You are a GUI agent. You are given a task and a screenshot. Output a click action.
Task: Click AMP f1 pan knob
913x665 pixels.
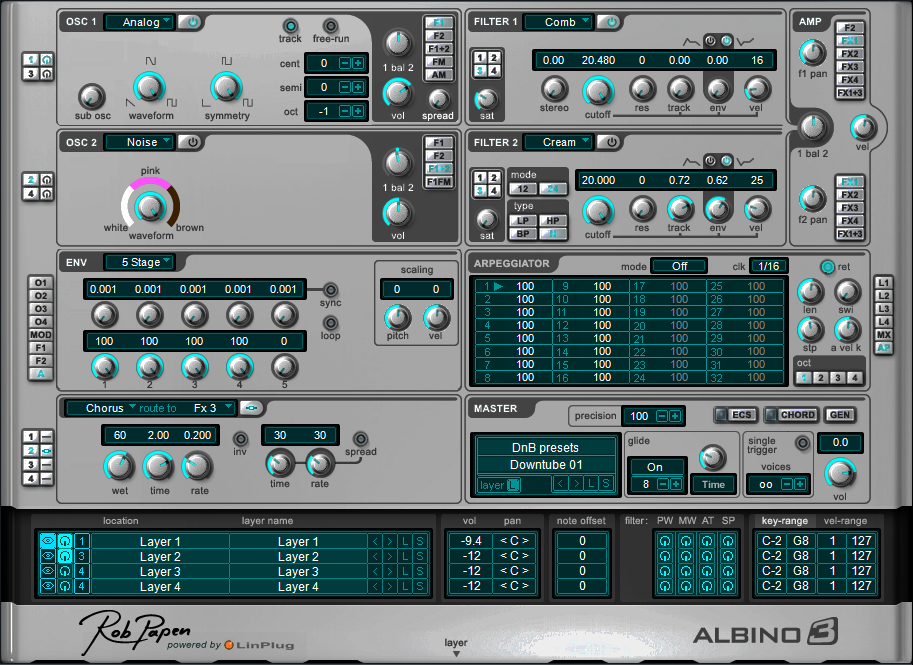point(812,54)
